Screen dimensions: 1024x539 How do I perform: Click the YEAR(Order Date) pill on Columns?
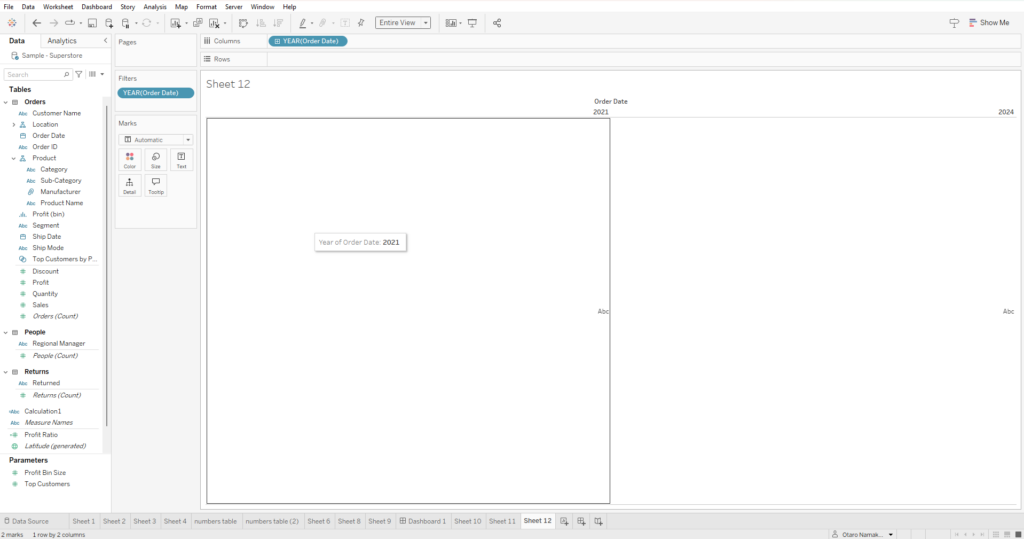tap(308, 41)
